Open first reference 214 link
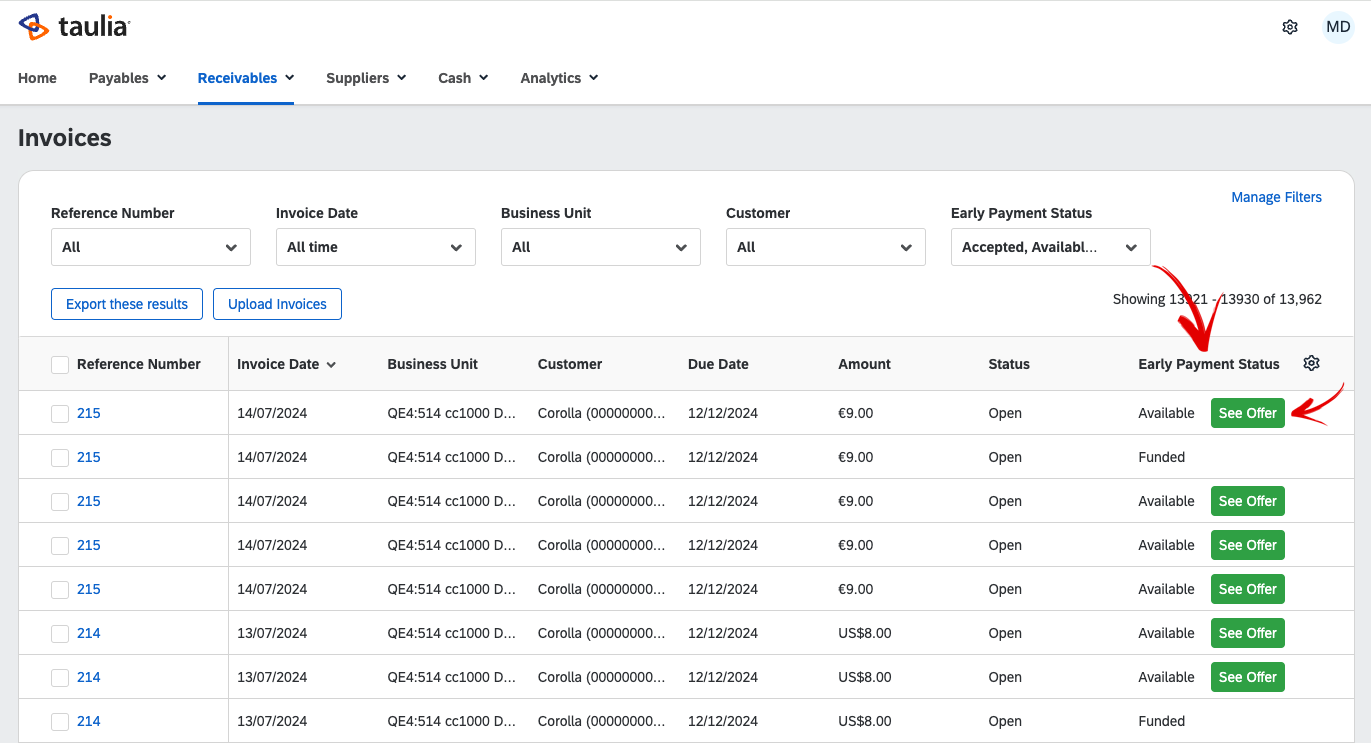The height and width of the screenshot is (743, 1371). tap(89, 633)
